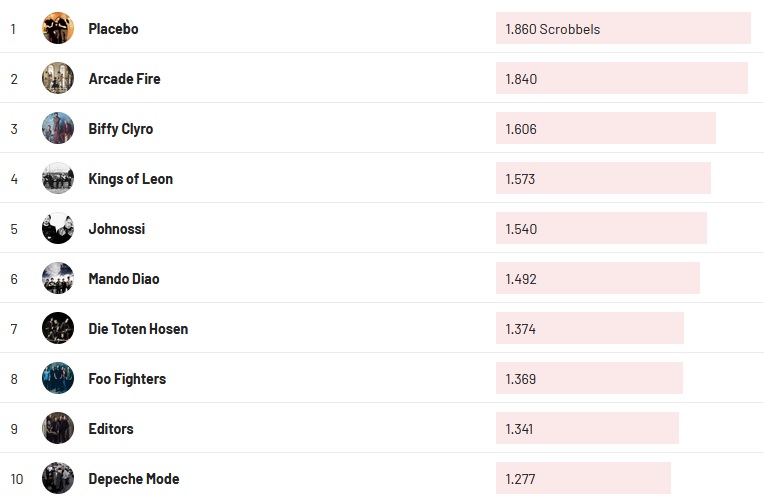Click the Biffy Clyro avatar thumbnail
This screenshot has height=502, width=764.
(x=58, y=128)
